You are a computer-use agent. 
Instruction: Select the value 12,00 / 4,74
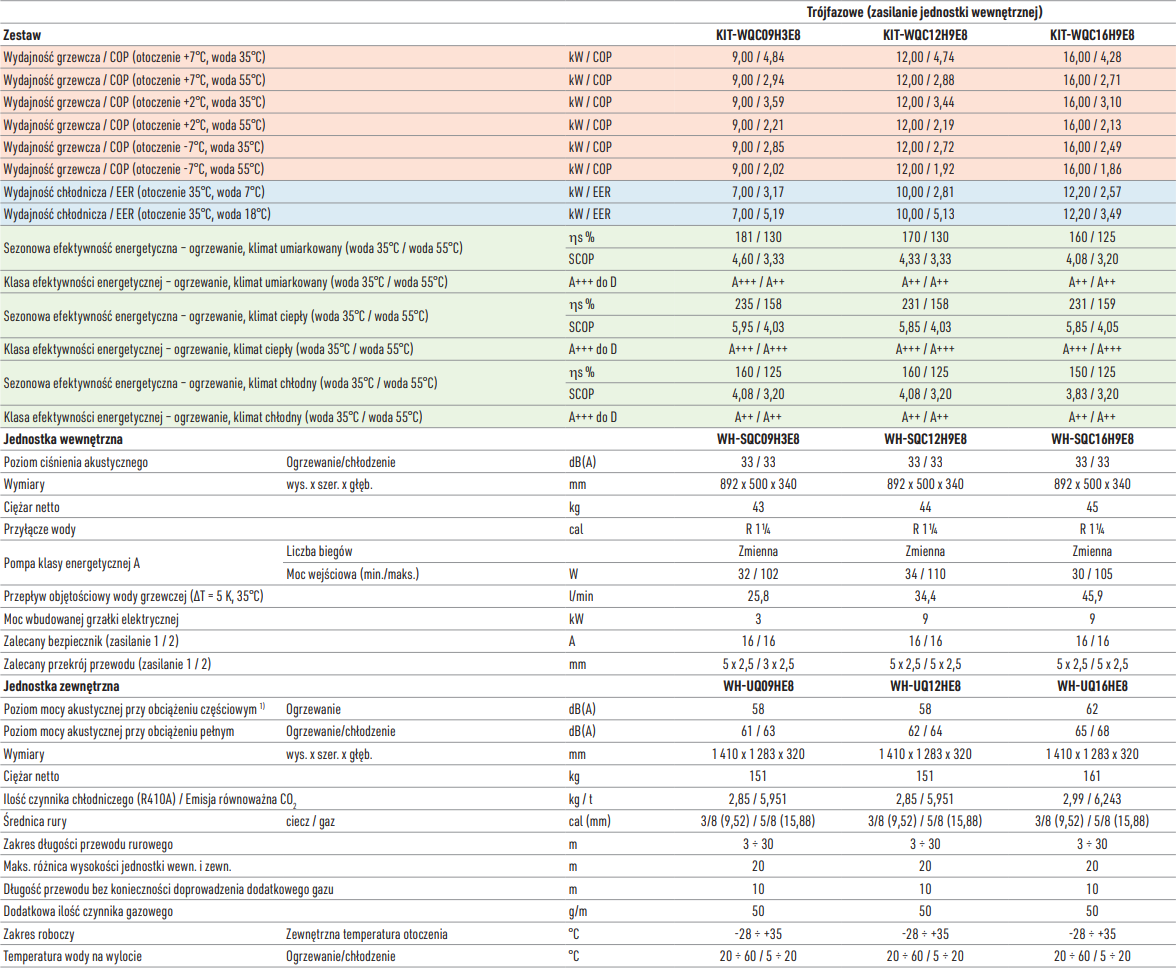coord(925,57)
